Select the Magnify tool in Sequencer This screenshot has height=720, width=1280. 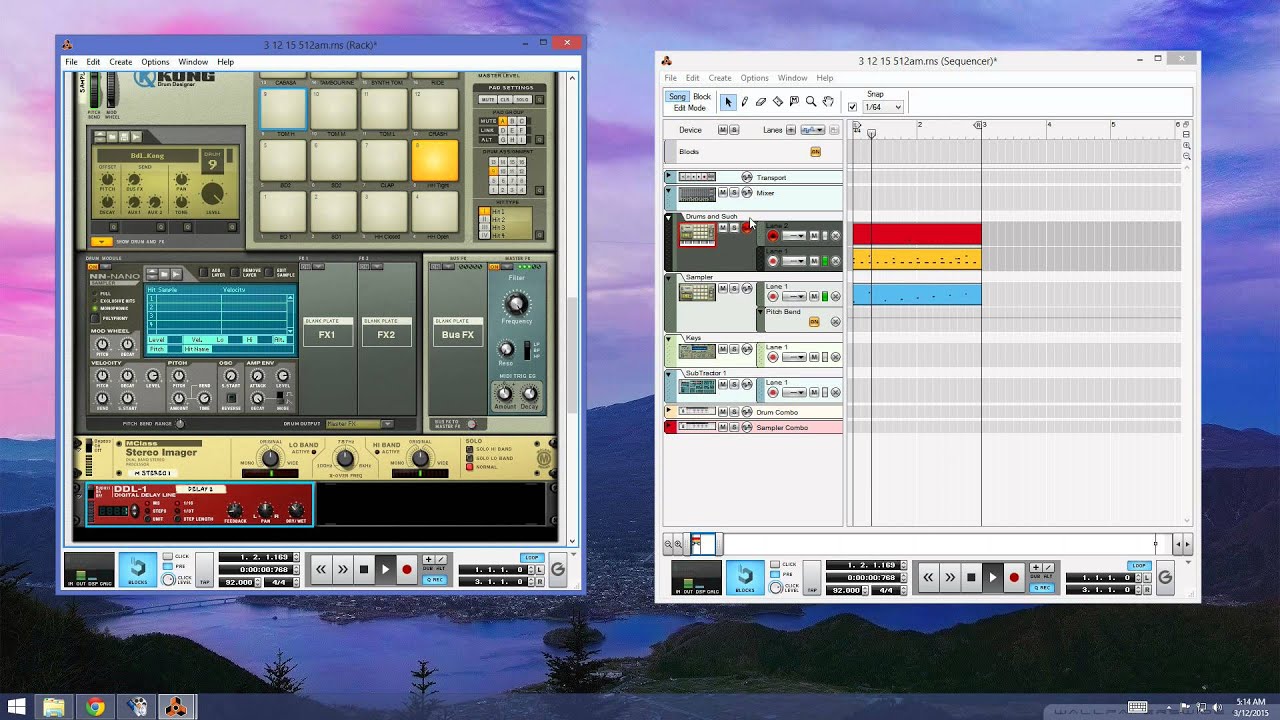[811, 102]
